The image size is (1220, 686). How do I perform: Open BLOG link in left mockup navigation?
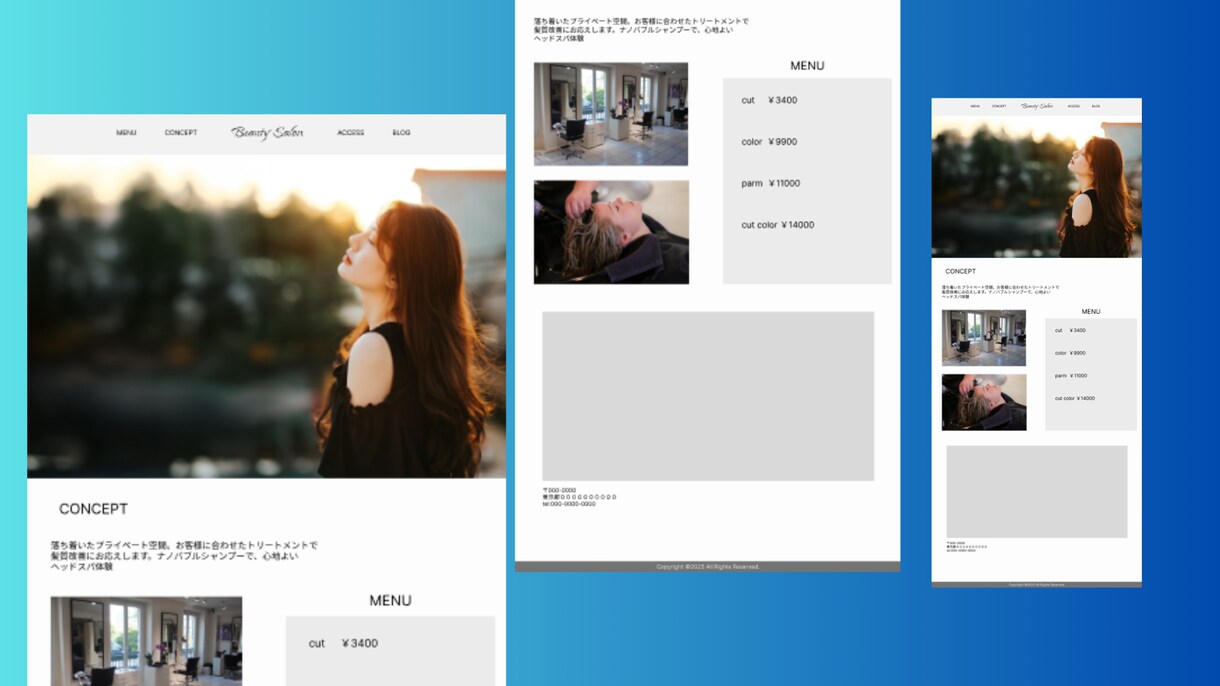(x=401, y=133)
